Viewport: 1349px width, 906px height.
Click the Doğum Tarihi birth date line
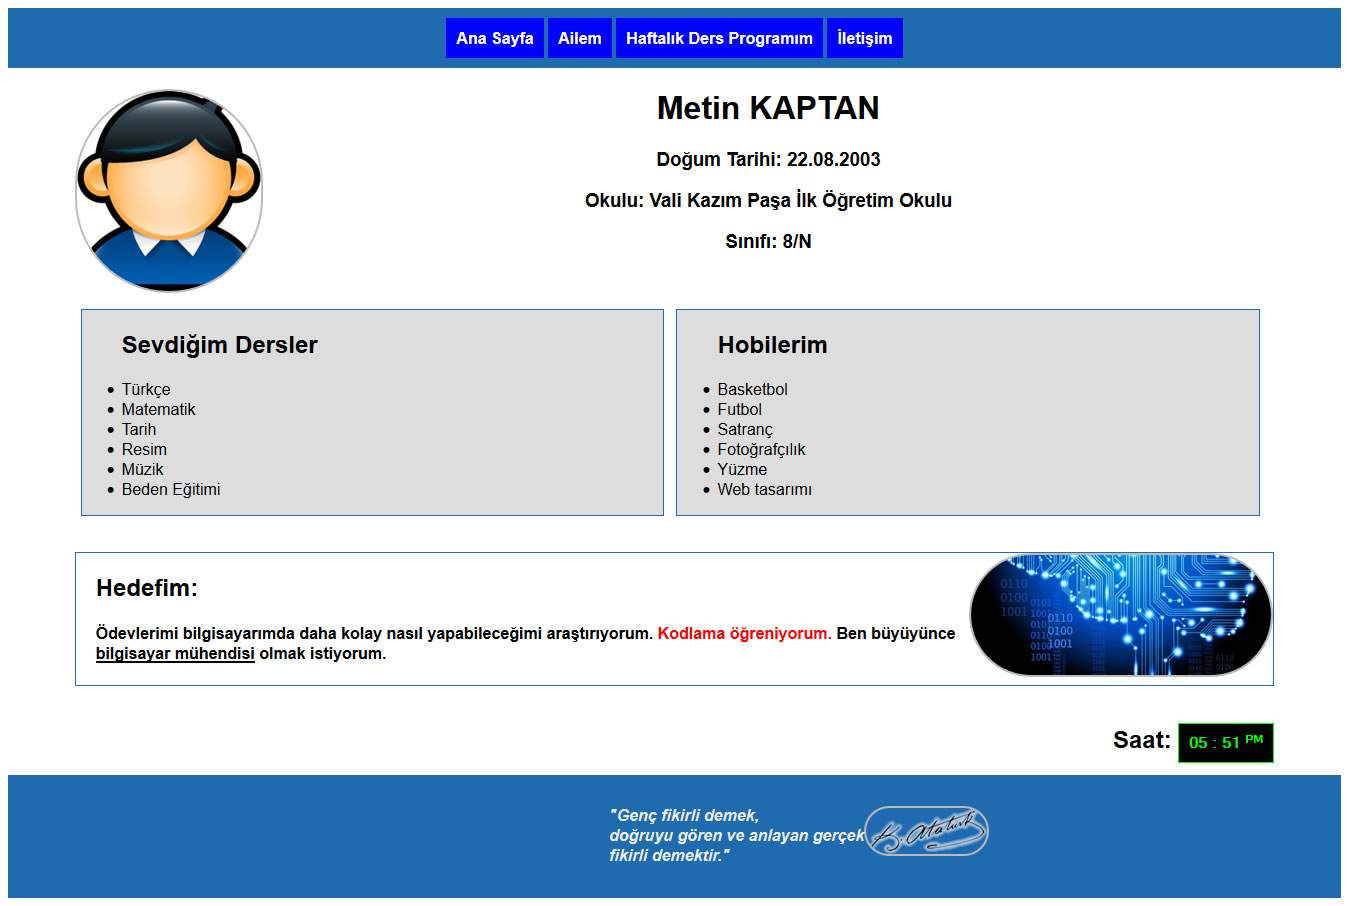click(x=767, y=160)
